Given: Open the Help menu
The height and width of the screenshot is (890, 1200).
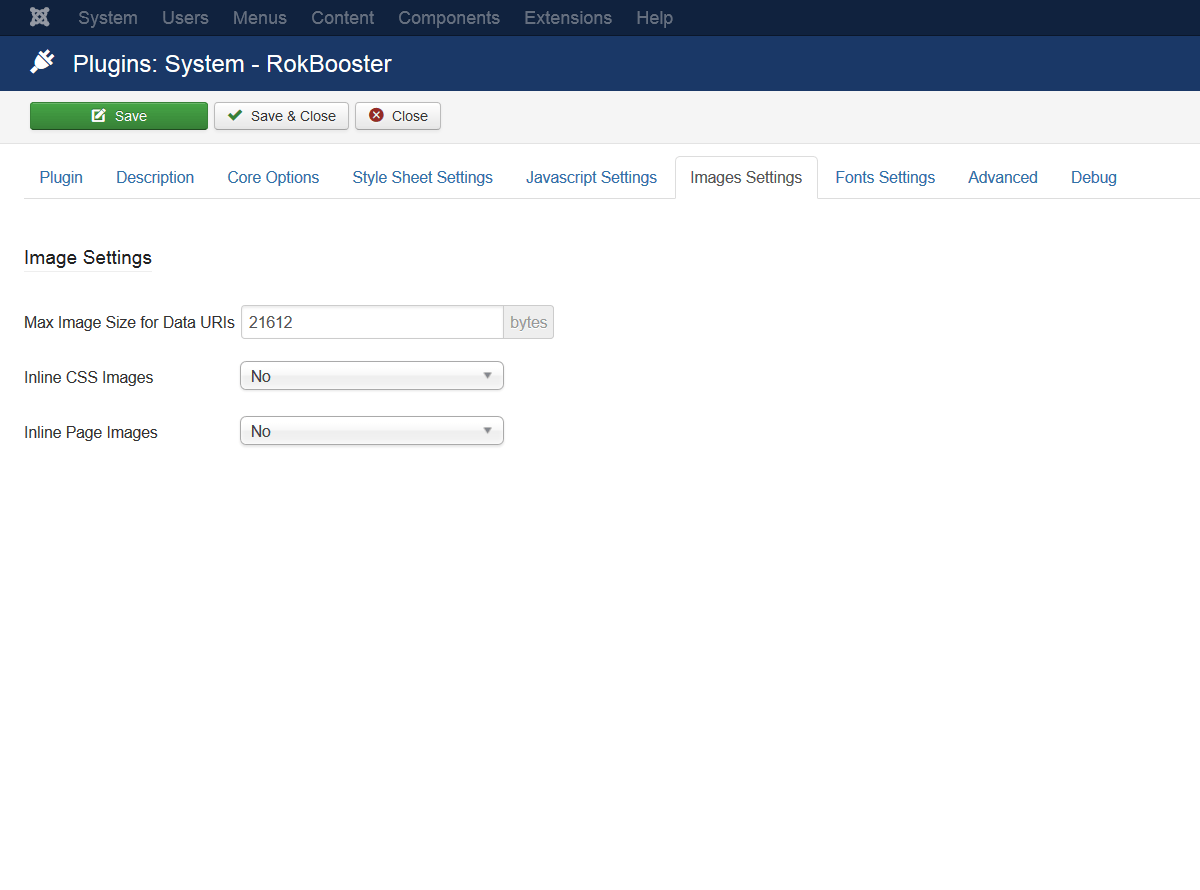Looking at the screenshot, I should pyautogui.click(x=654, y=18).
